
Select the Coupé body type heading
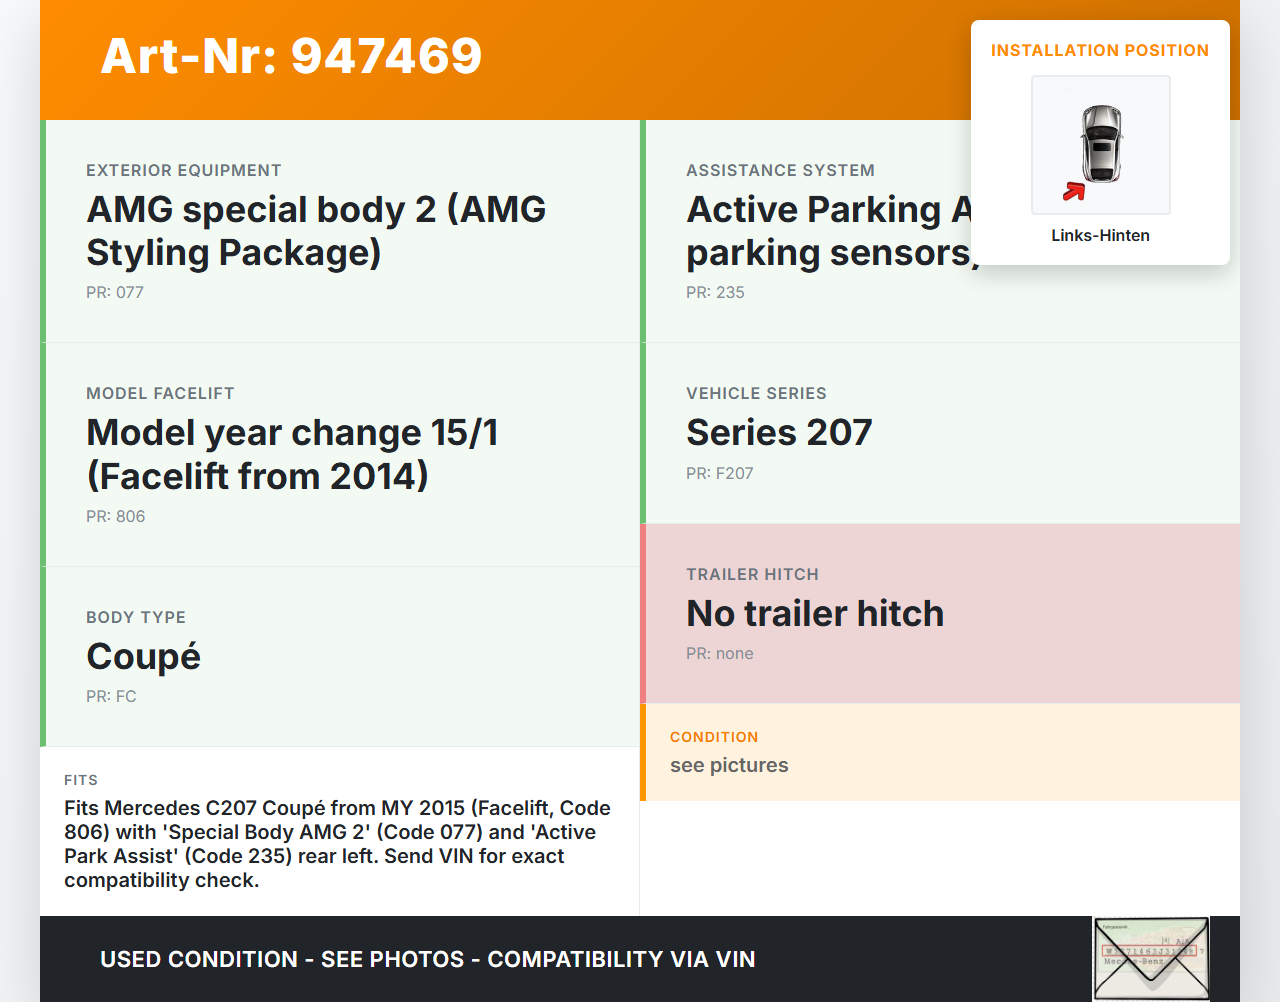[143, 657]
